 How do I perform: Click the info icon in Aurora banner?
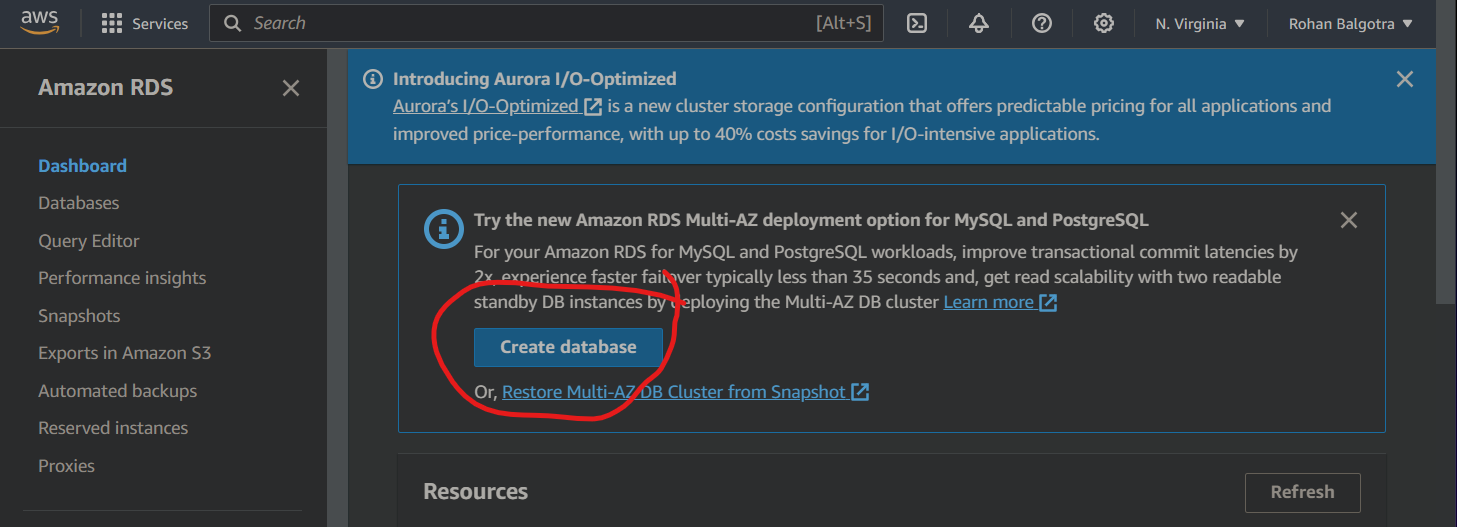point(373,79)
